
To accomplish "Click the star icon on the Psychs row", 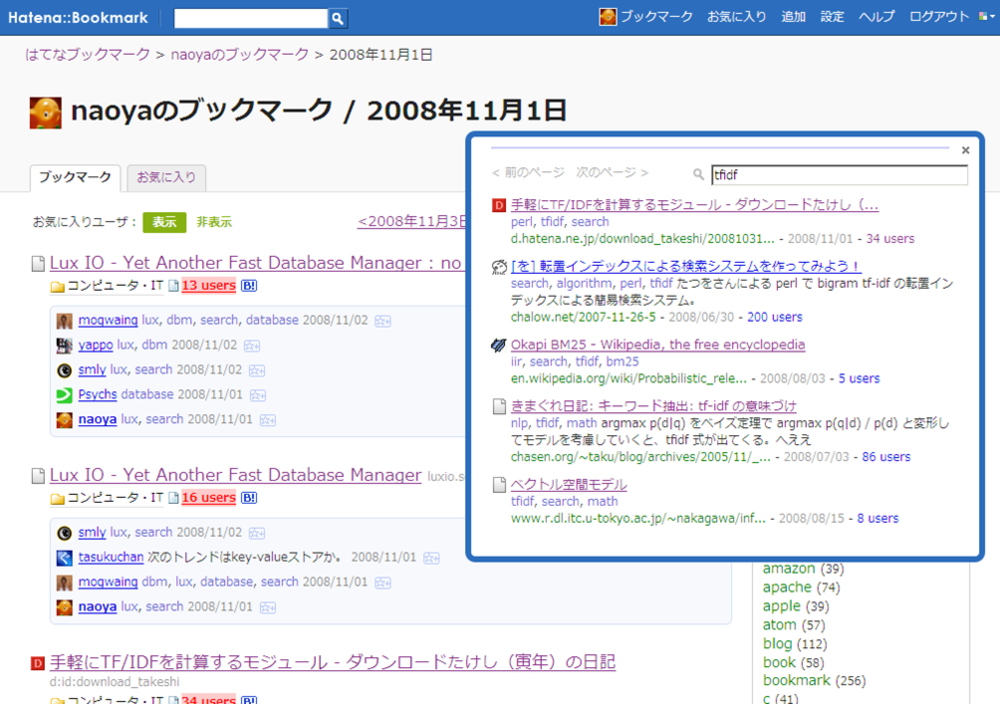I will tap(258, 396).
